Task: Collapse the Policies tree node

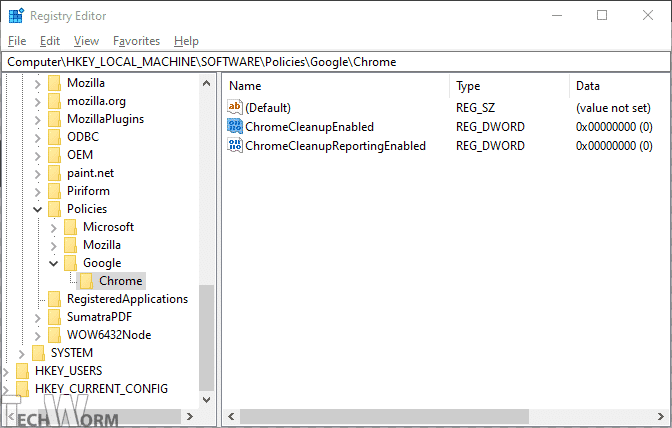Action: [38, 209]
